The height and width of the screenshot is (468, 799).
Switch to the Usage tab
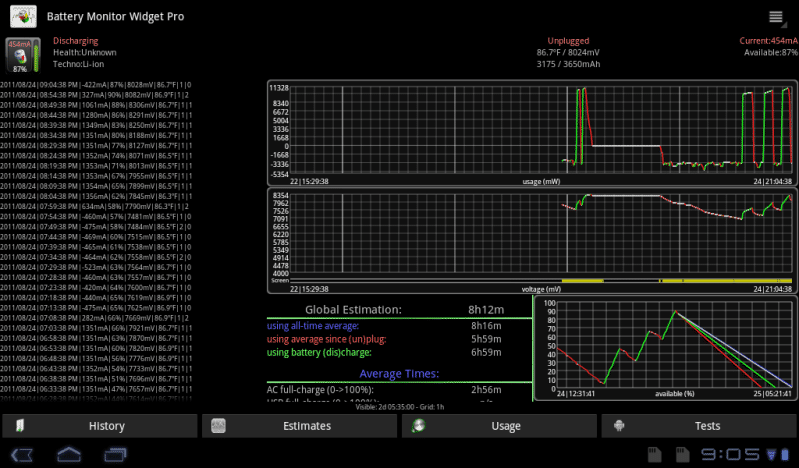pos(499,426)
